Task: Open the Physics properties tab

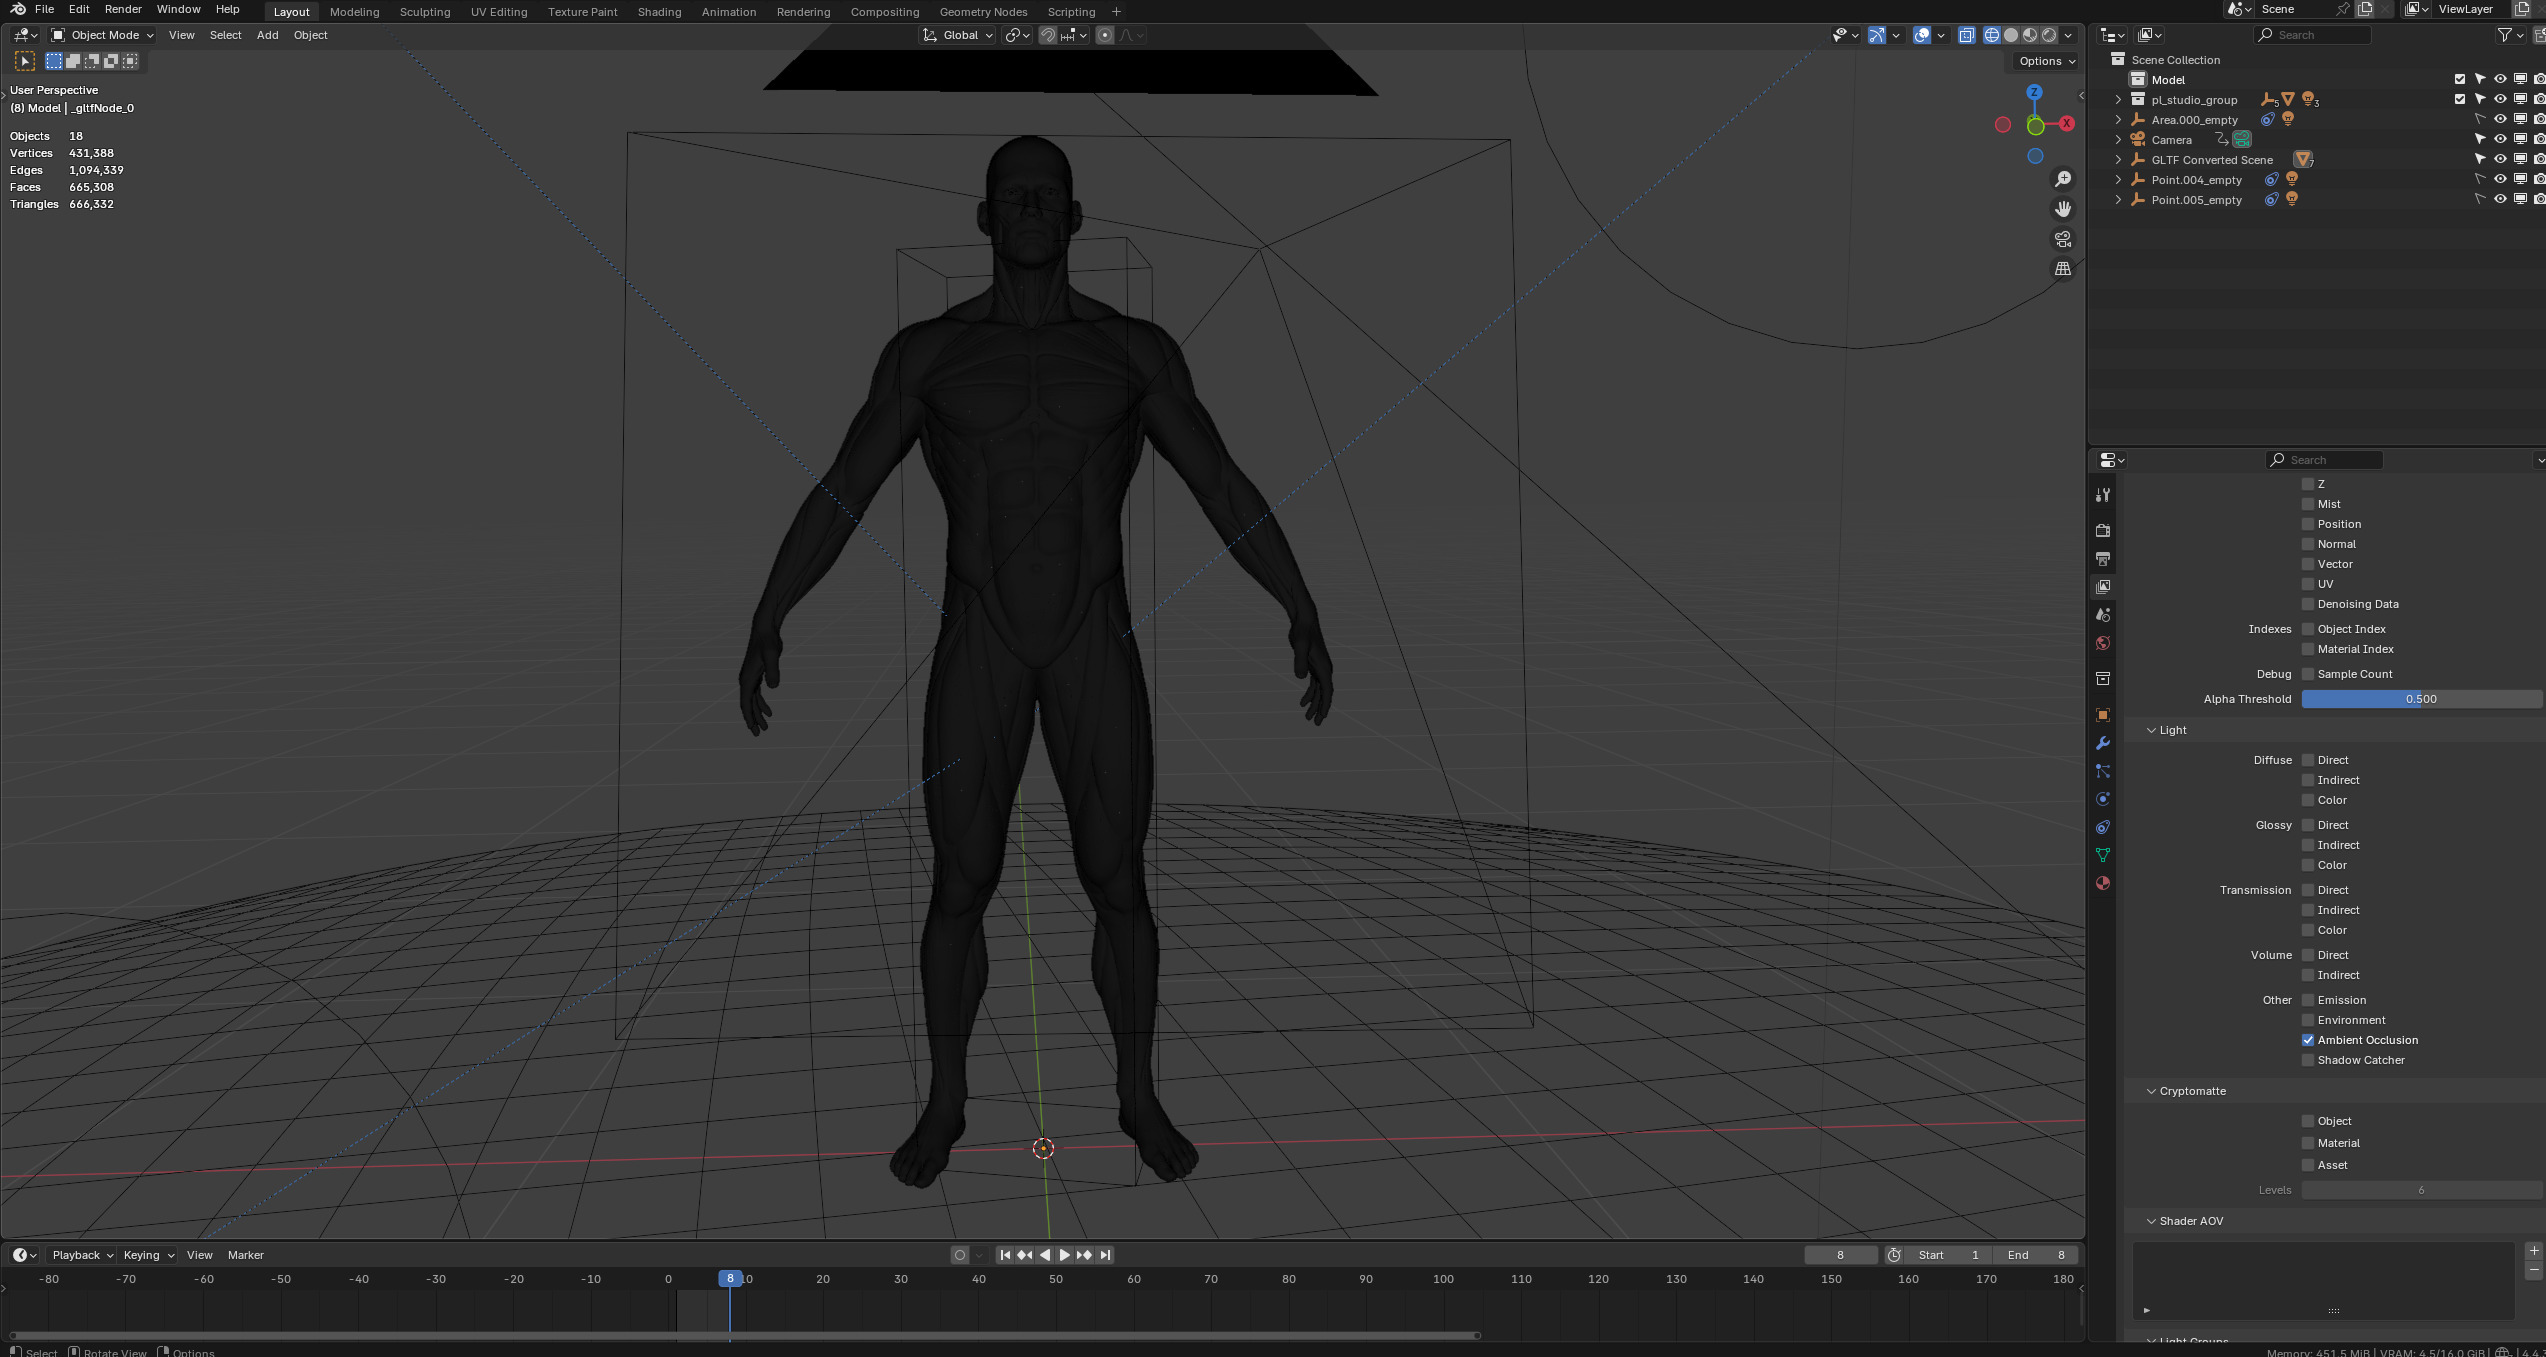Action: click(2103, 798)
